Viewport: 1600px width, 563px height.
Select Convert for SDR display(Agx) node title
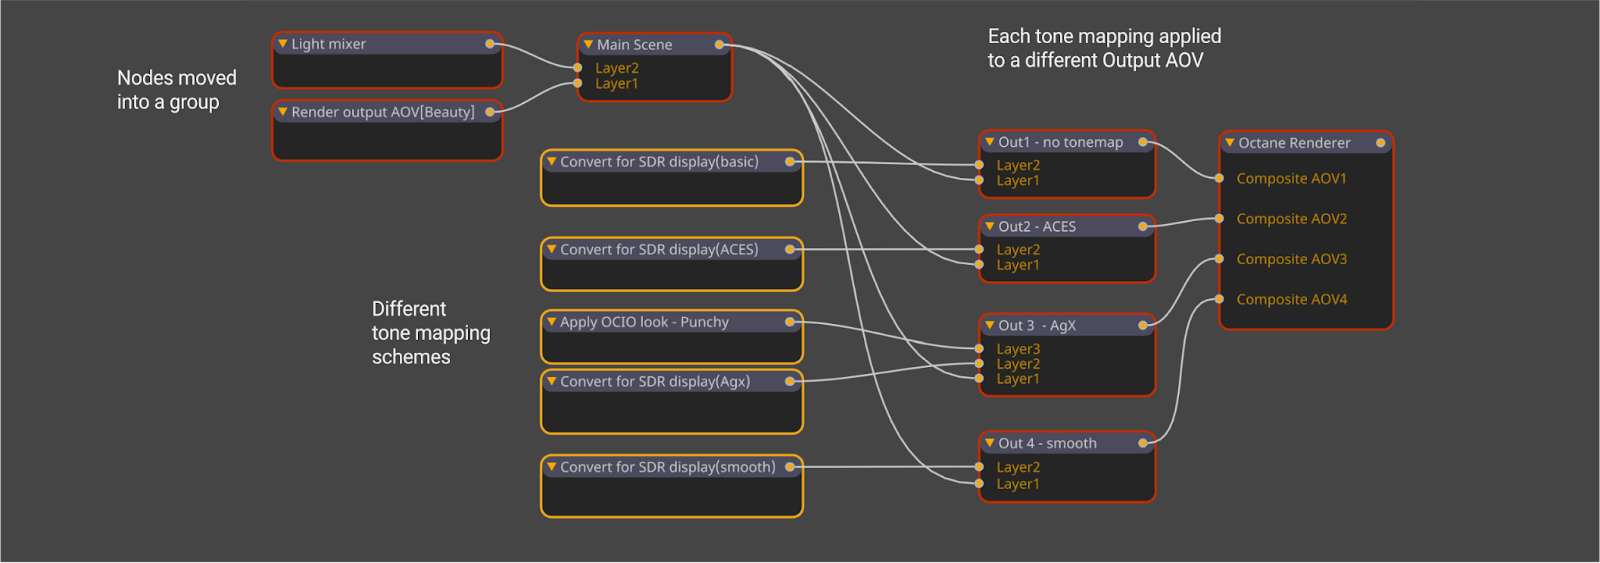pos(655,382)
